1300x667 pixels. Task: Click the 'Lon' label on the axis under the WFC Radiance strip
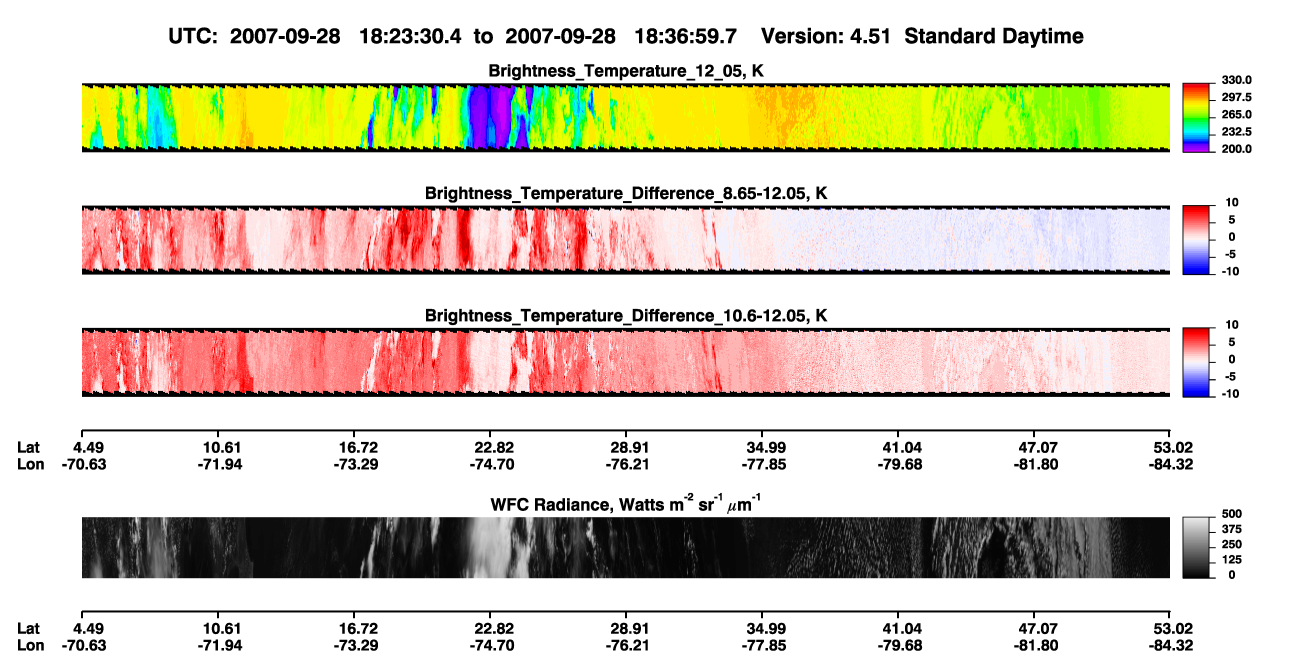point(30,645)
